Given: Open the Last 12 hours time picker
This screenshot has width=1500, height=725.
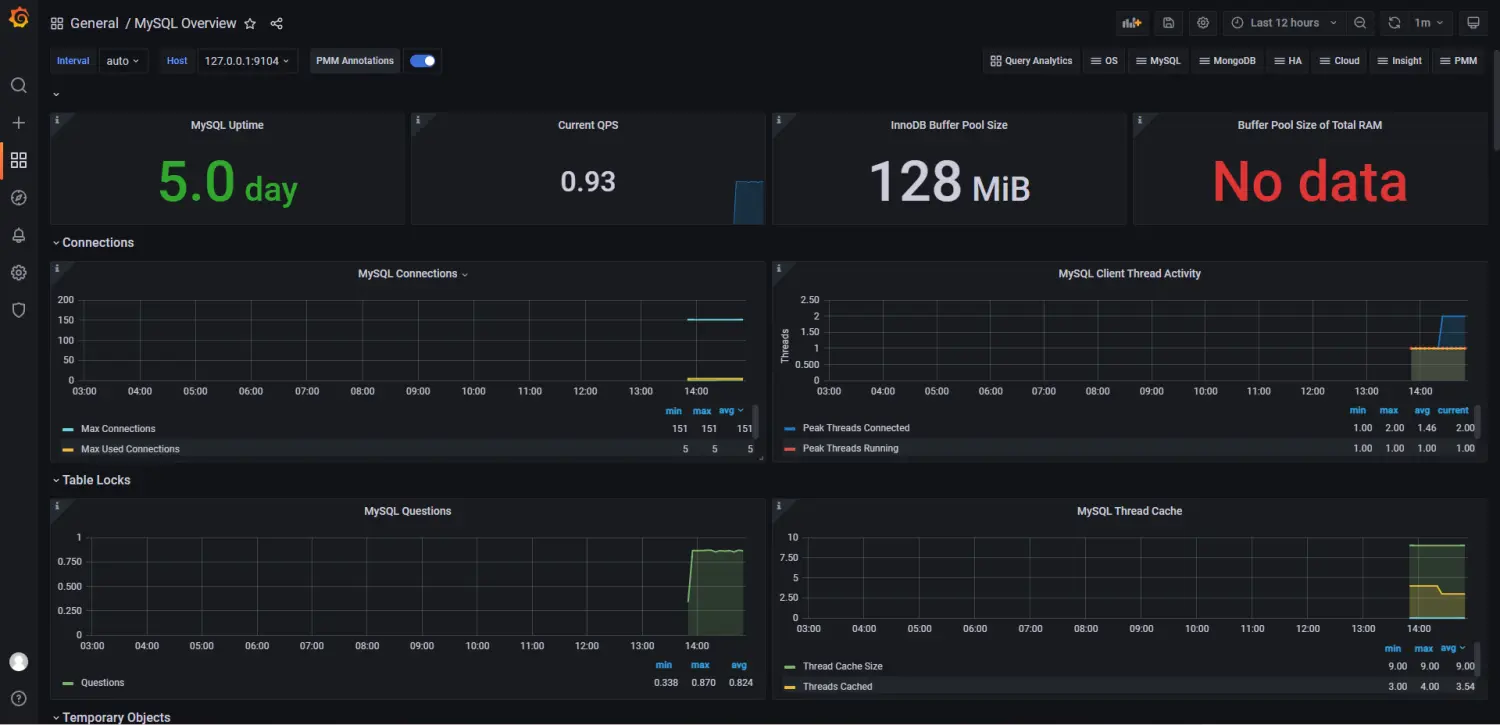Looking at the screenshot, I should [1284, 23].
